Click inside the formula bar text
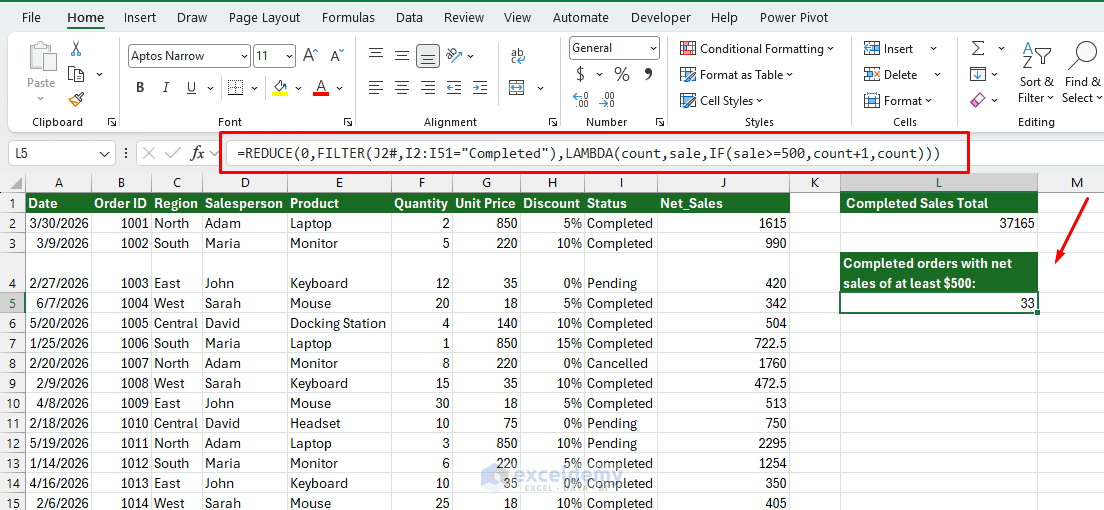Viewport: 1104px width, 510px height. [589, 153]
